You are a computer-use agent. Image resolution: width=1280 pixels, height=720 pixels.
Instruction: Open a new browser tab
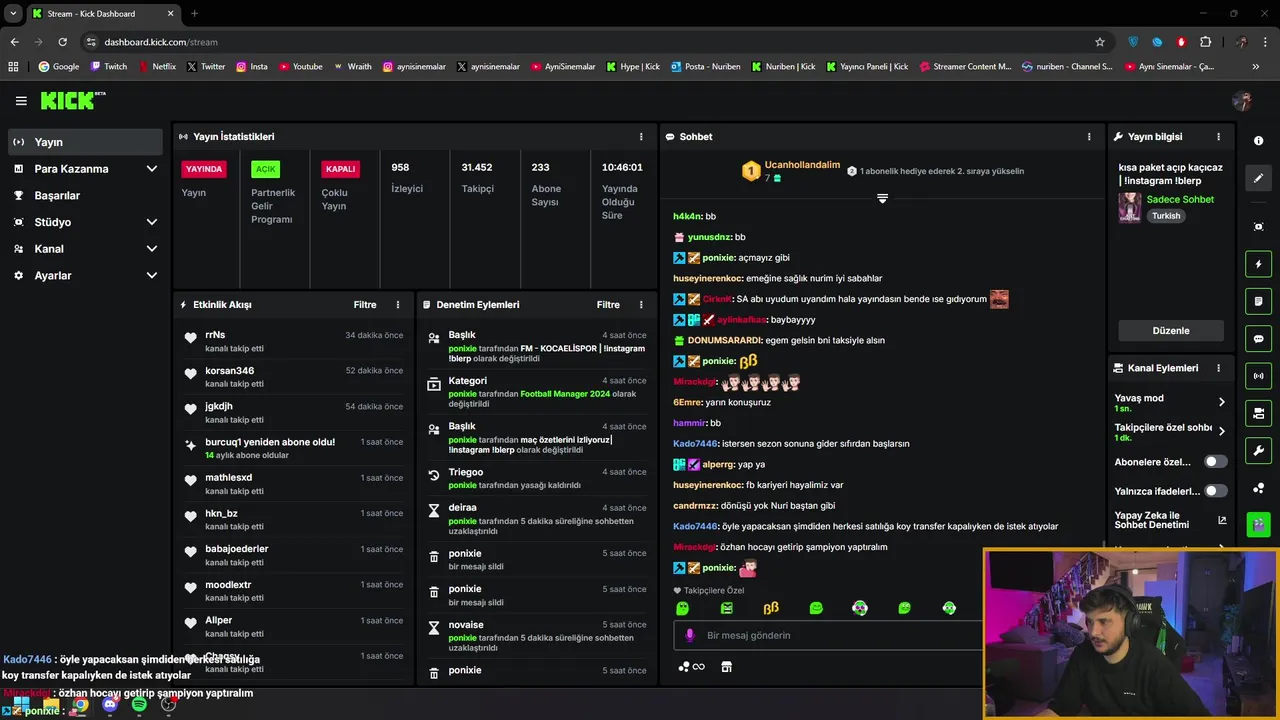click(x=194, y=13)
